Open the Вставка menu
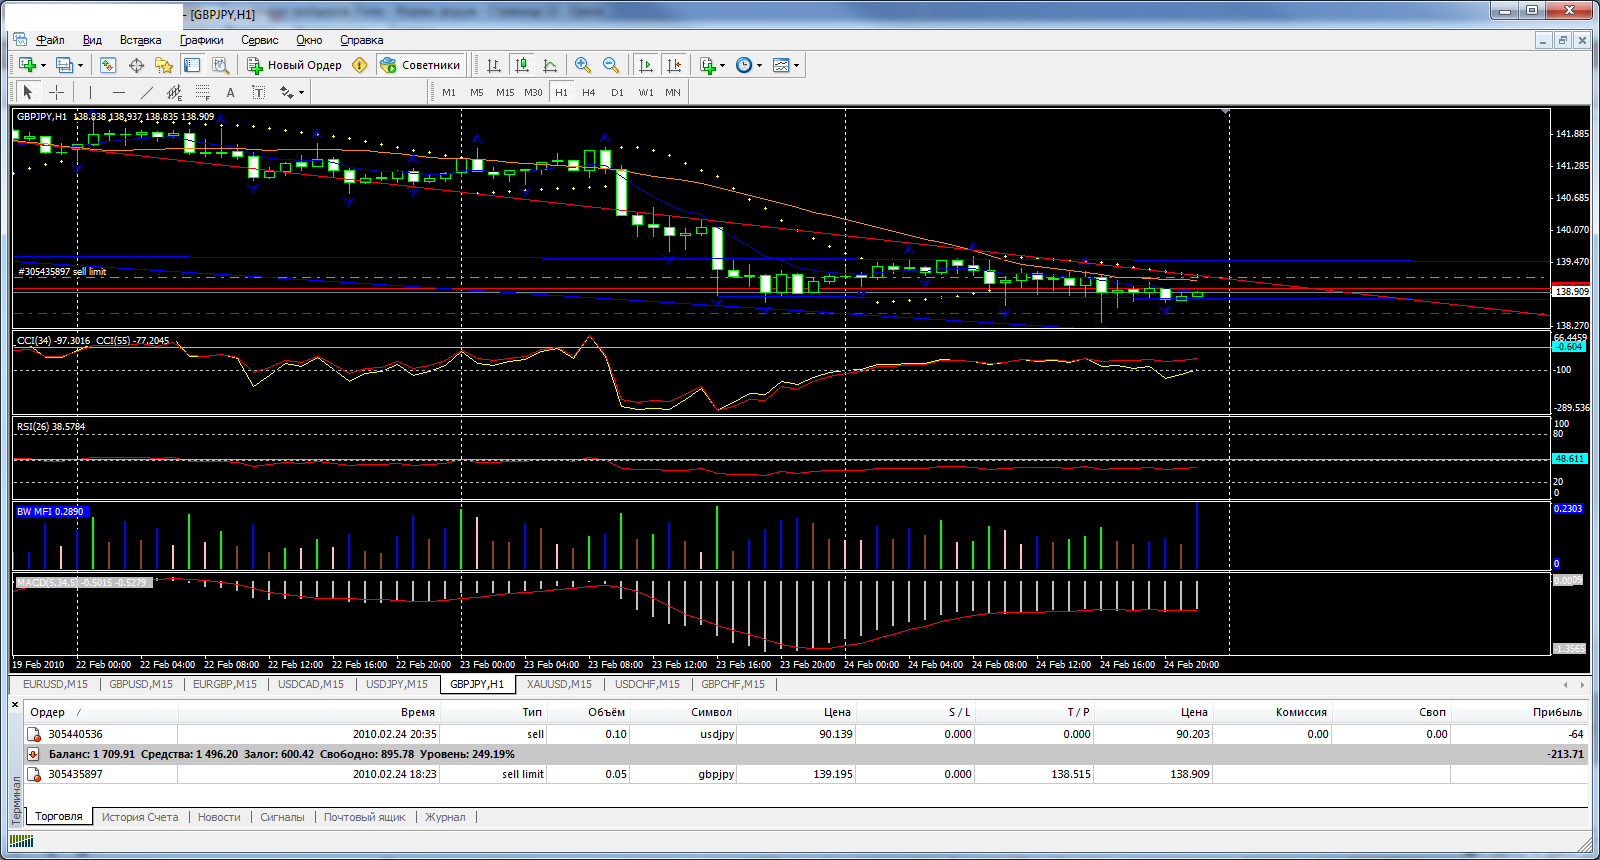Viewport: 1600px width, 860px height. (x=140, y=40)
